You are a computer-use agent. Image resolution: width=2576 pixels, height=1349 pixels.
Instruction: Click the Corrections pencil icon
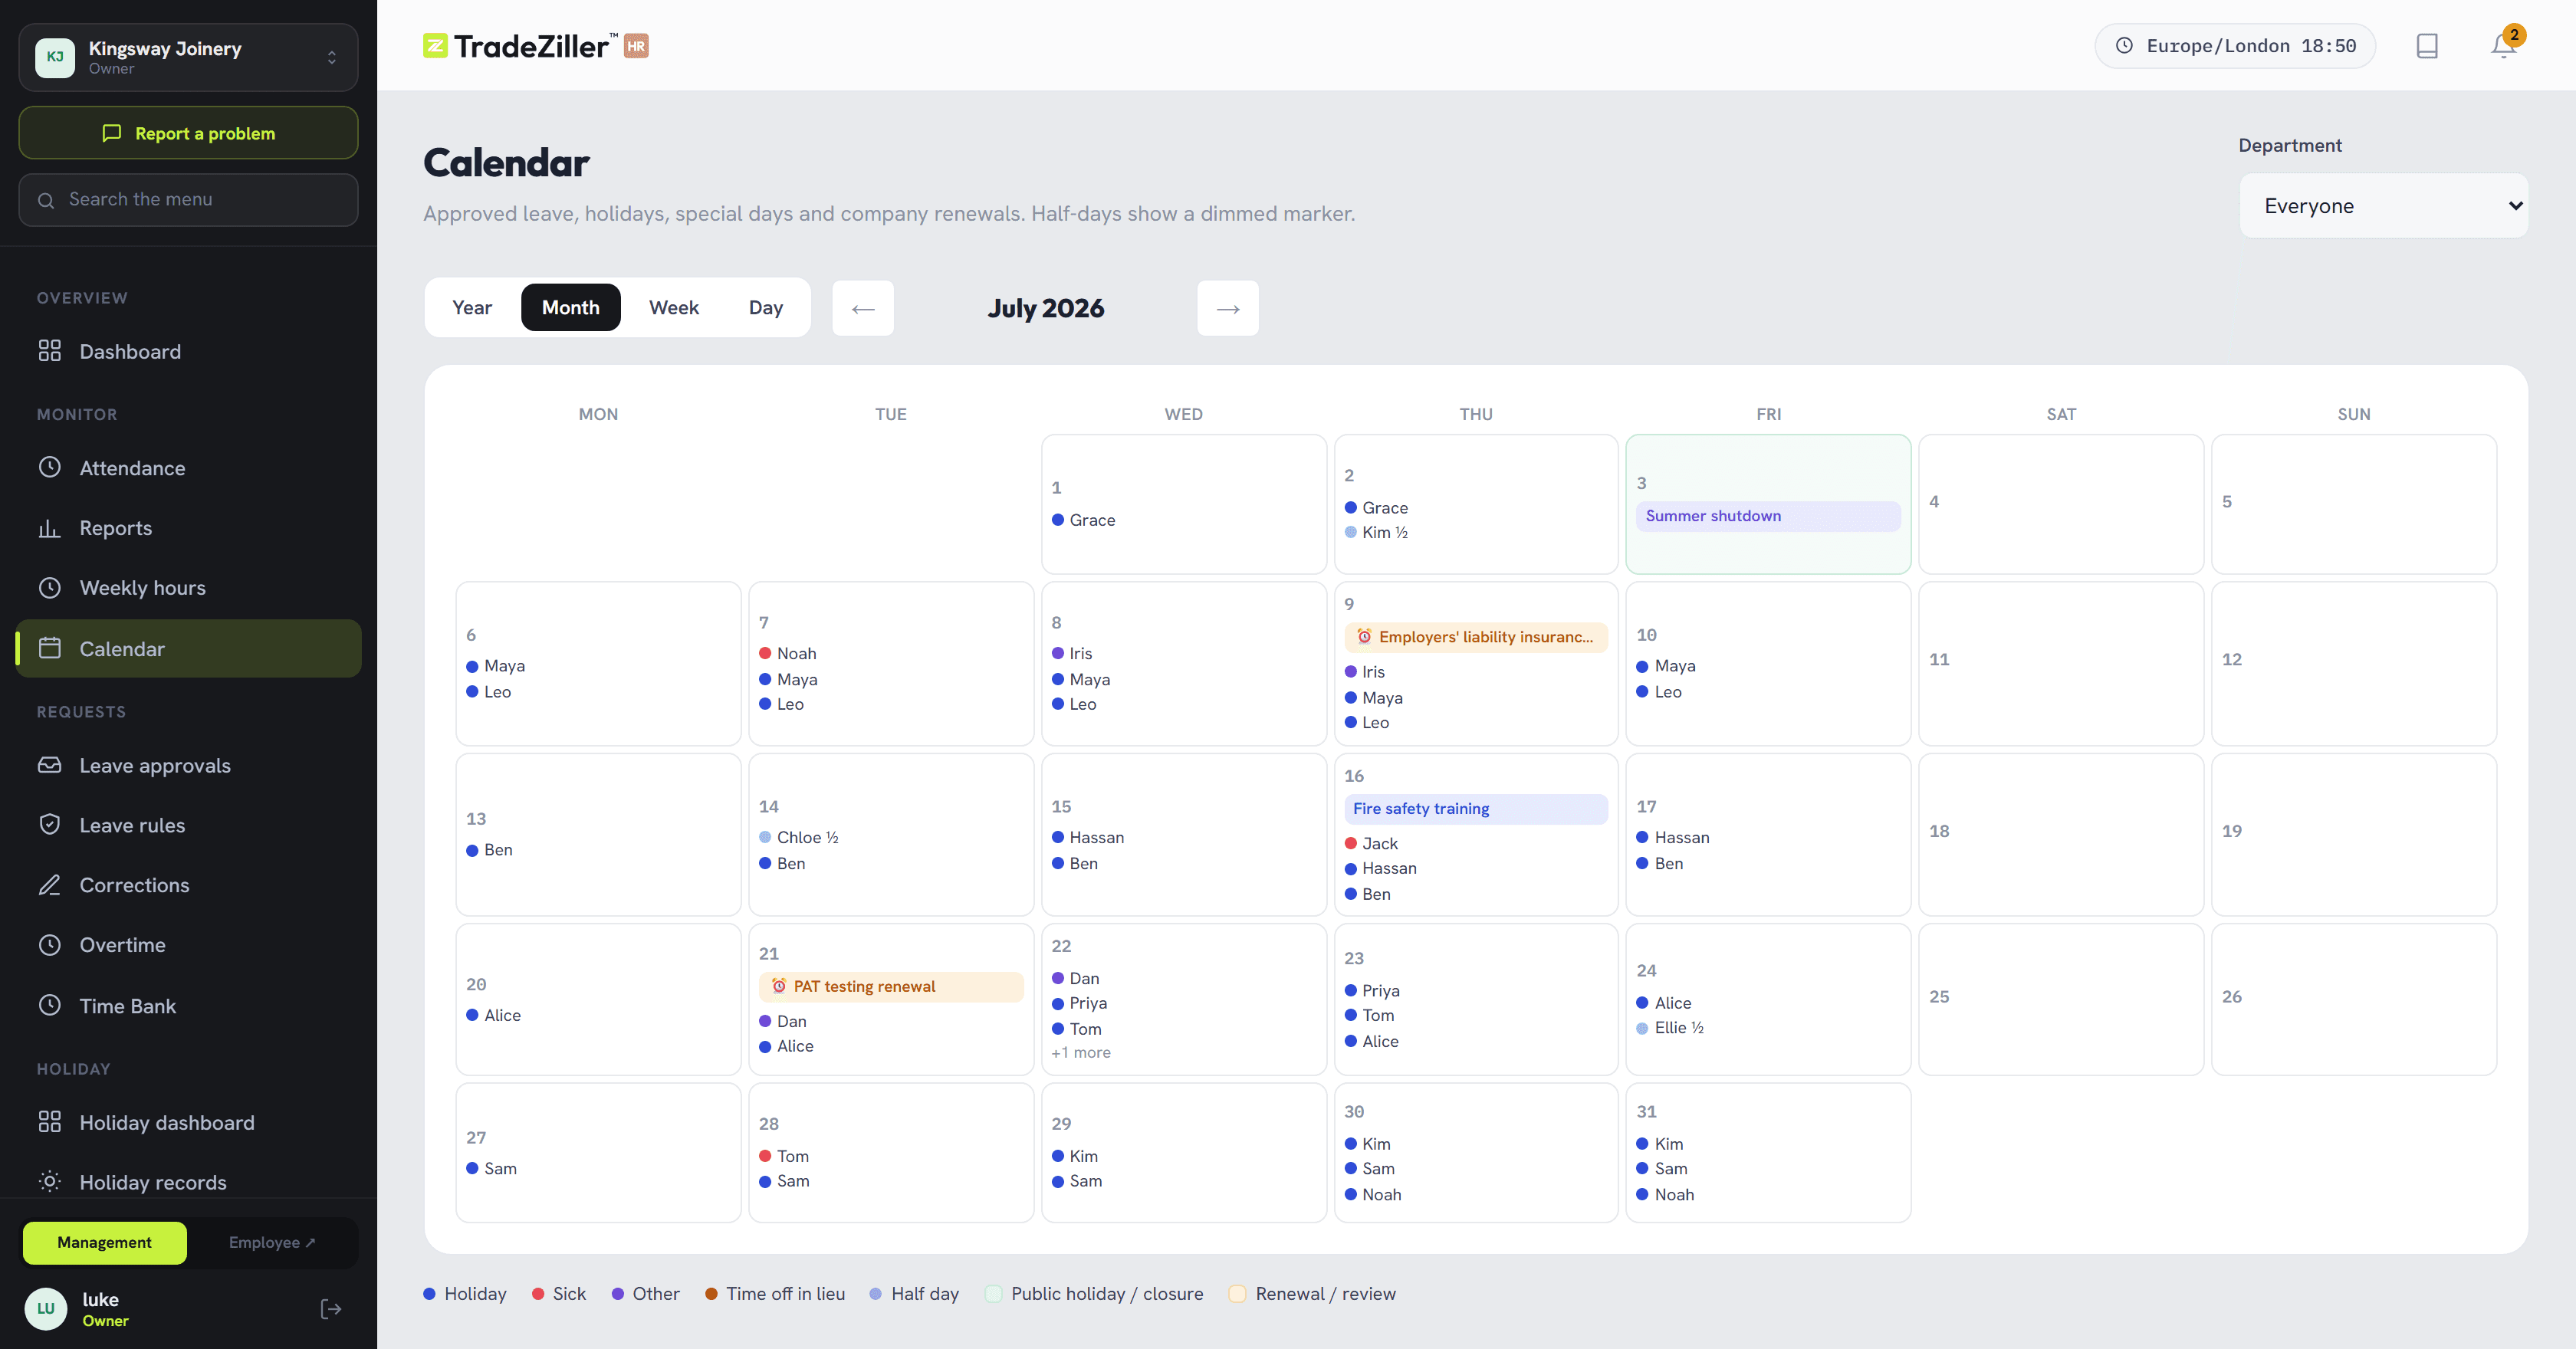point(50,885)
